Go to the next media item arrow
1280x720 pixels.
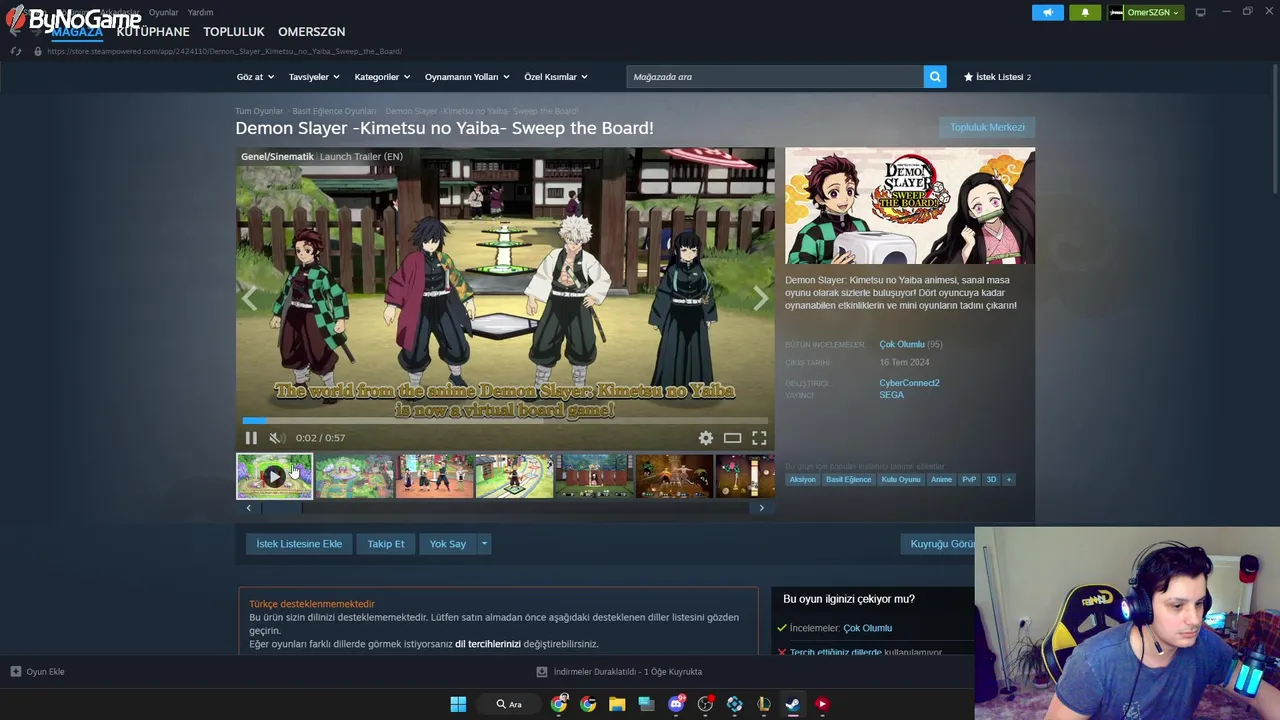[761, 298]
